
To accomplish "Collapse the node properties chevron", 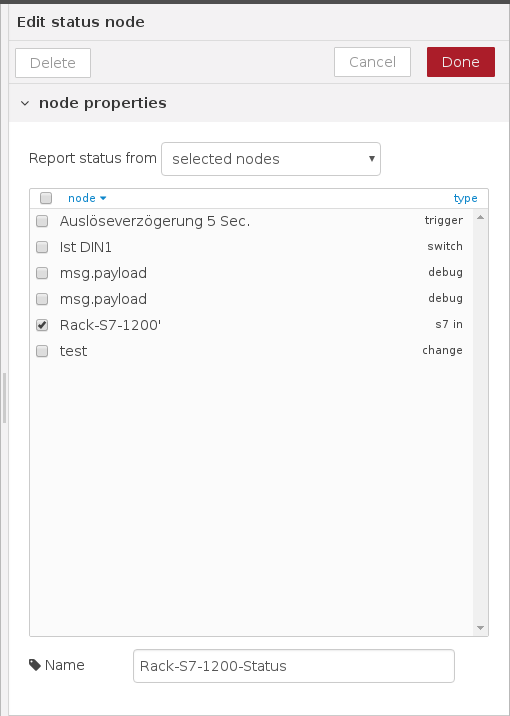I will (x=25, y=104).
